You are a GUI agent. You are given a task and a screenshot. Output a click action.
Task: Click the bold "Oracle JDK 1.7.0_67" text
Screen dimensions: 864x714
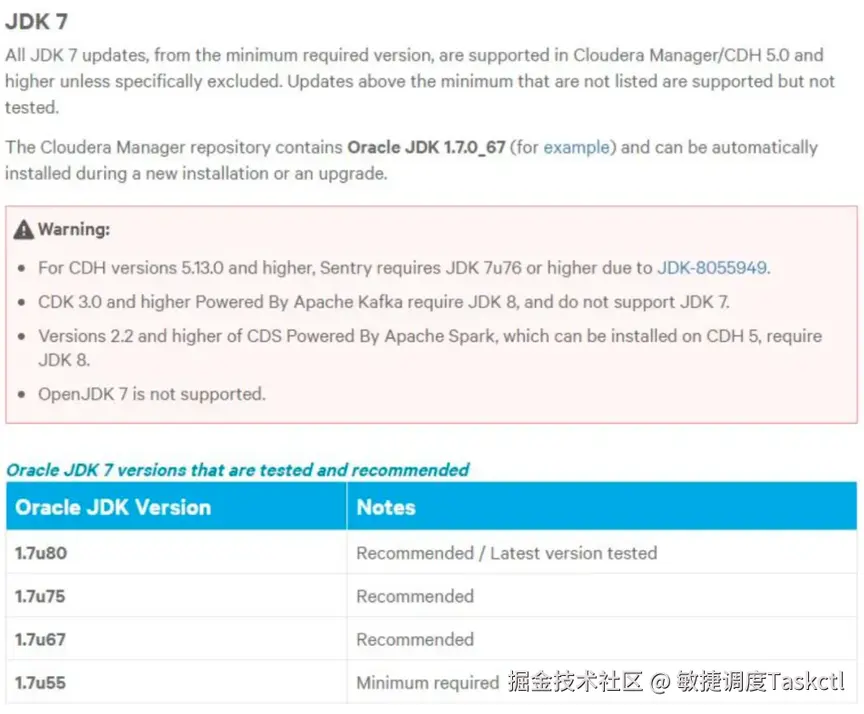click(x=426, y=147)
